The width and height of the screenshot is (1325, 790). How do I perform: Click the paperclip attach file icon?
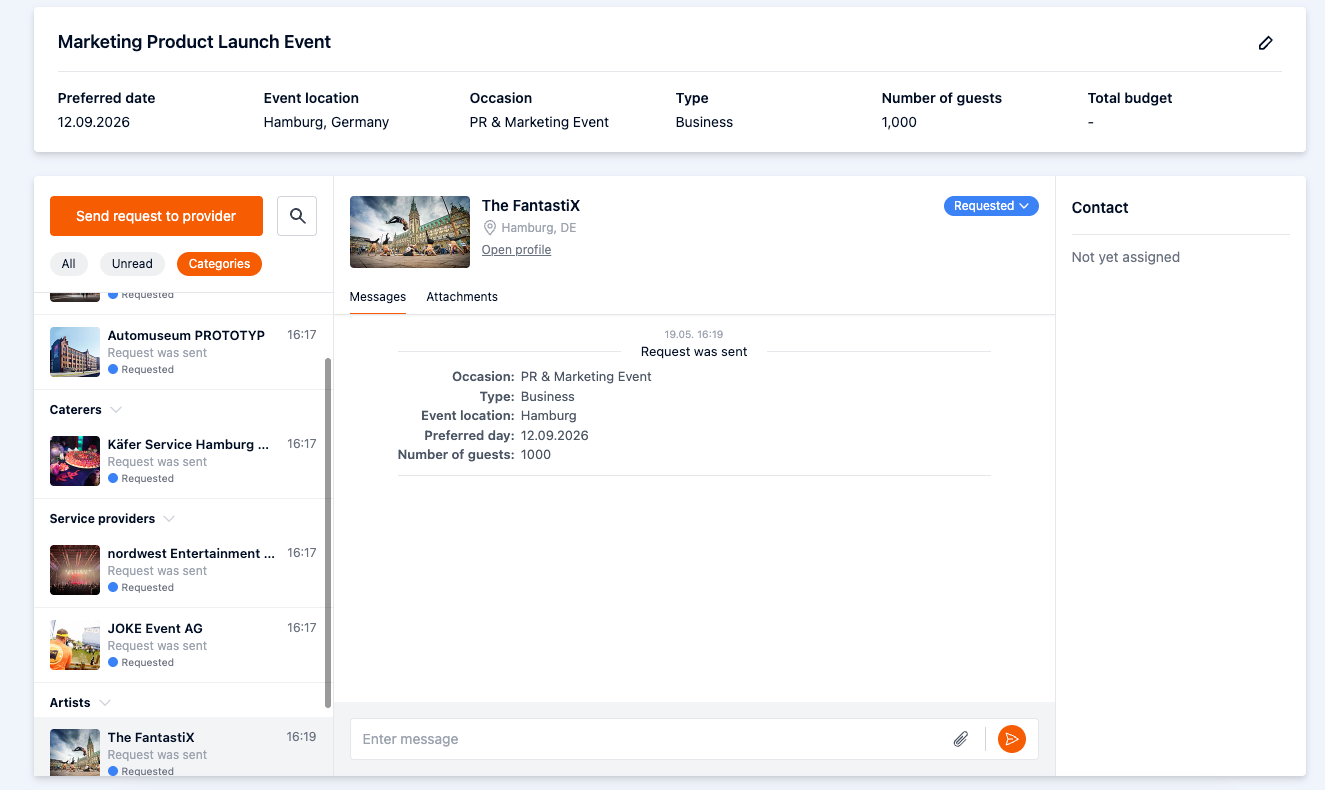[x=961, y=739]
